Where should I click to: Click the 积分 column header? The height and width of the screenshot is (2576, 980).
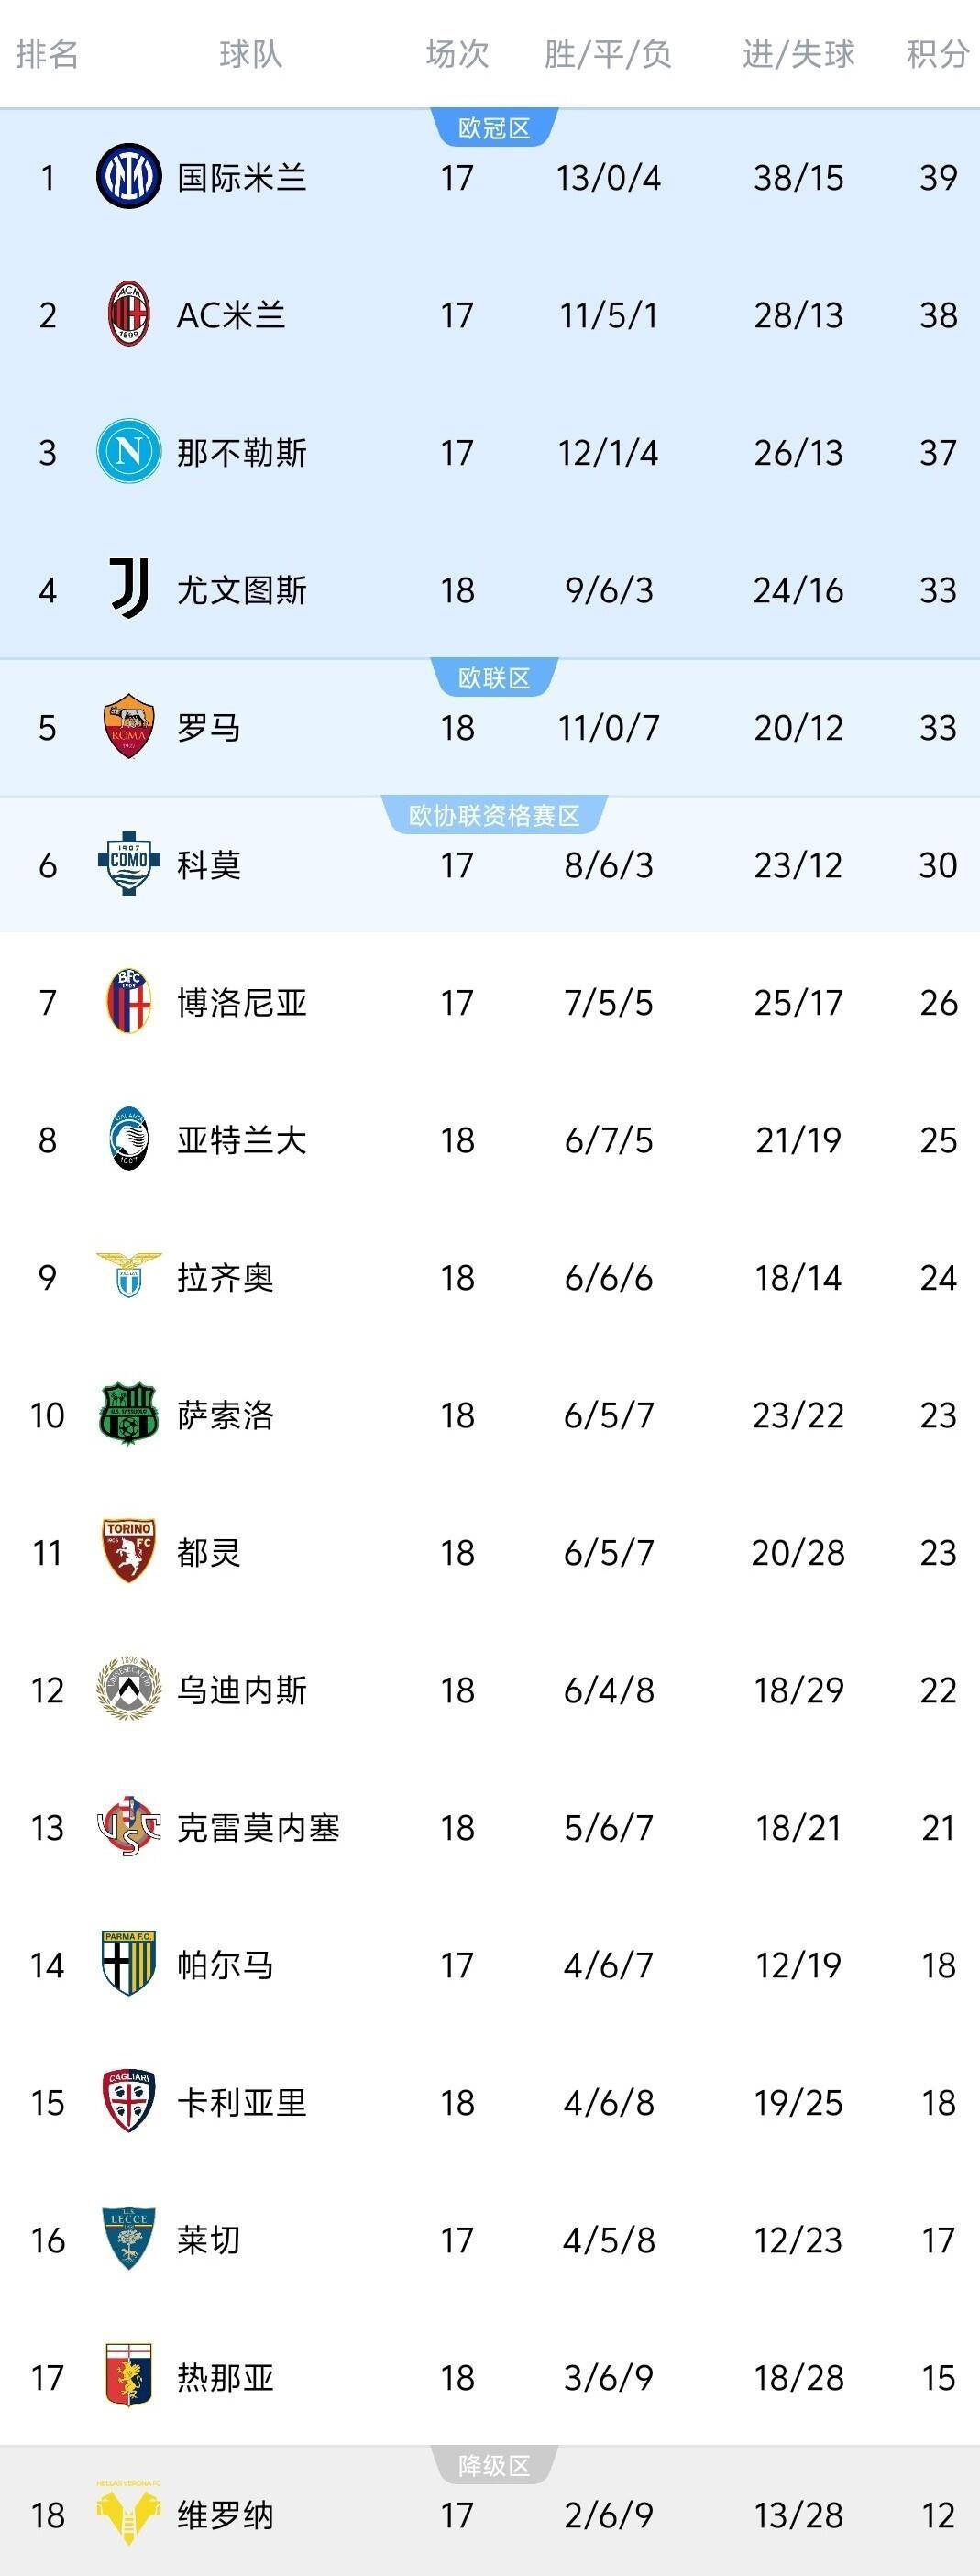(x=936, y=54)
